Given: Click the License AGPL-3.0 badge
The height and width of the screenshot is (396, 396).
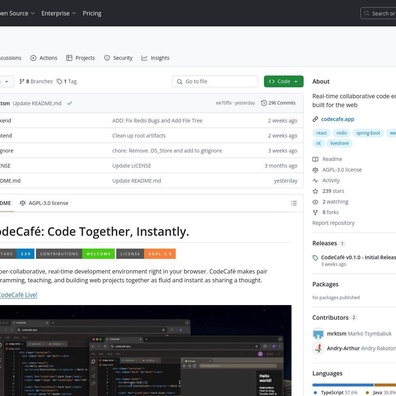Looking at the screenshot, I should [x=146, y=254].
